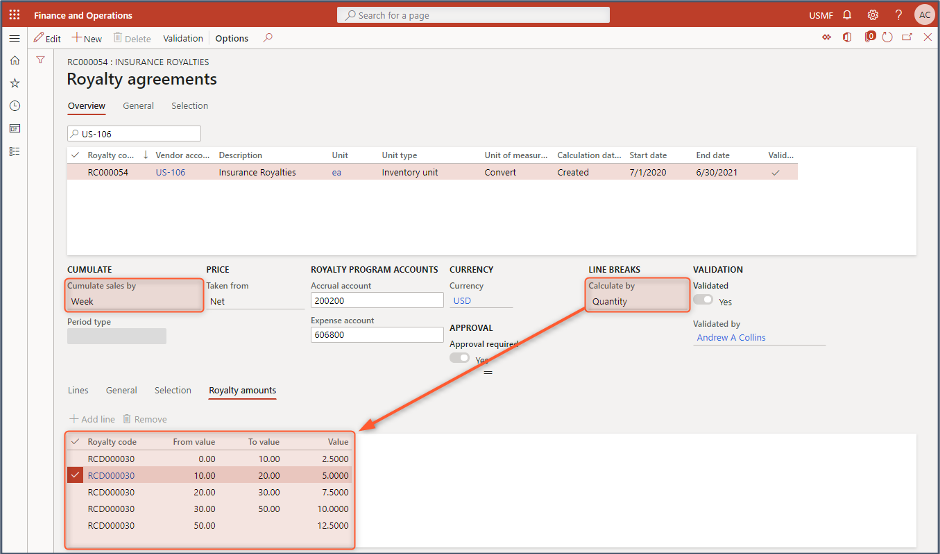Open Workspaces icon in left sidebar
Image resolution: width=940 pixels, height=554 pixels.
click(14, 129)
